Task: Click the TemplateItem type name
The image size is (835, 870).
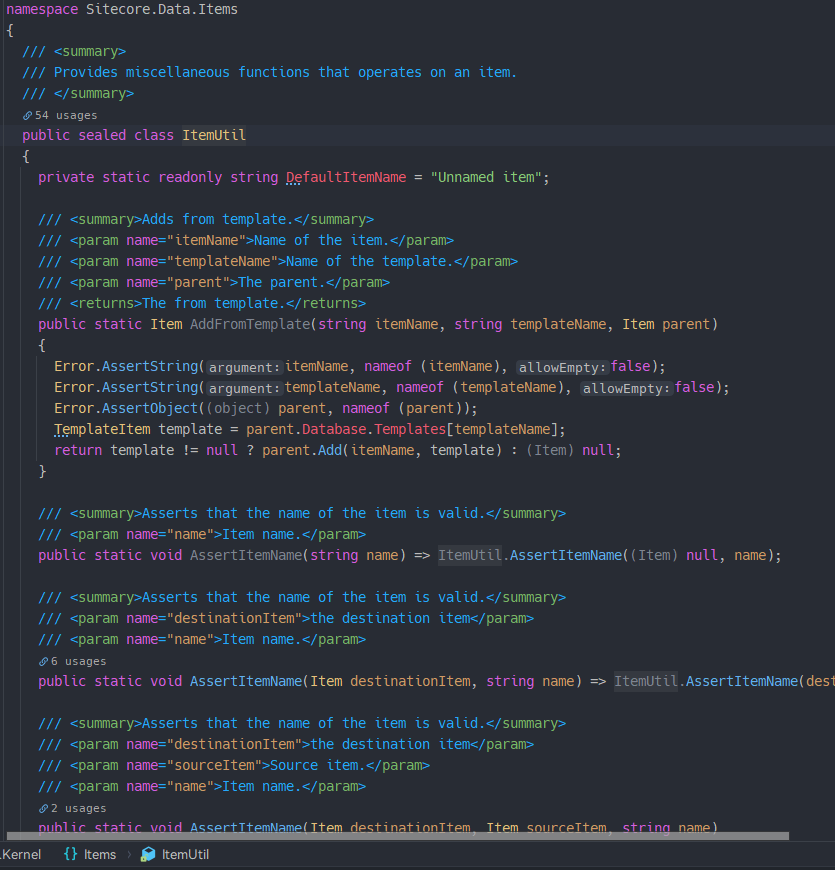Action: 102,429
